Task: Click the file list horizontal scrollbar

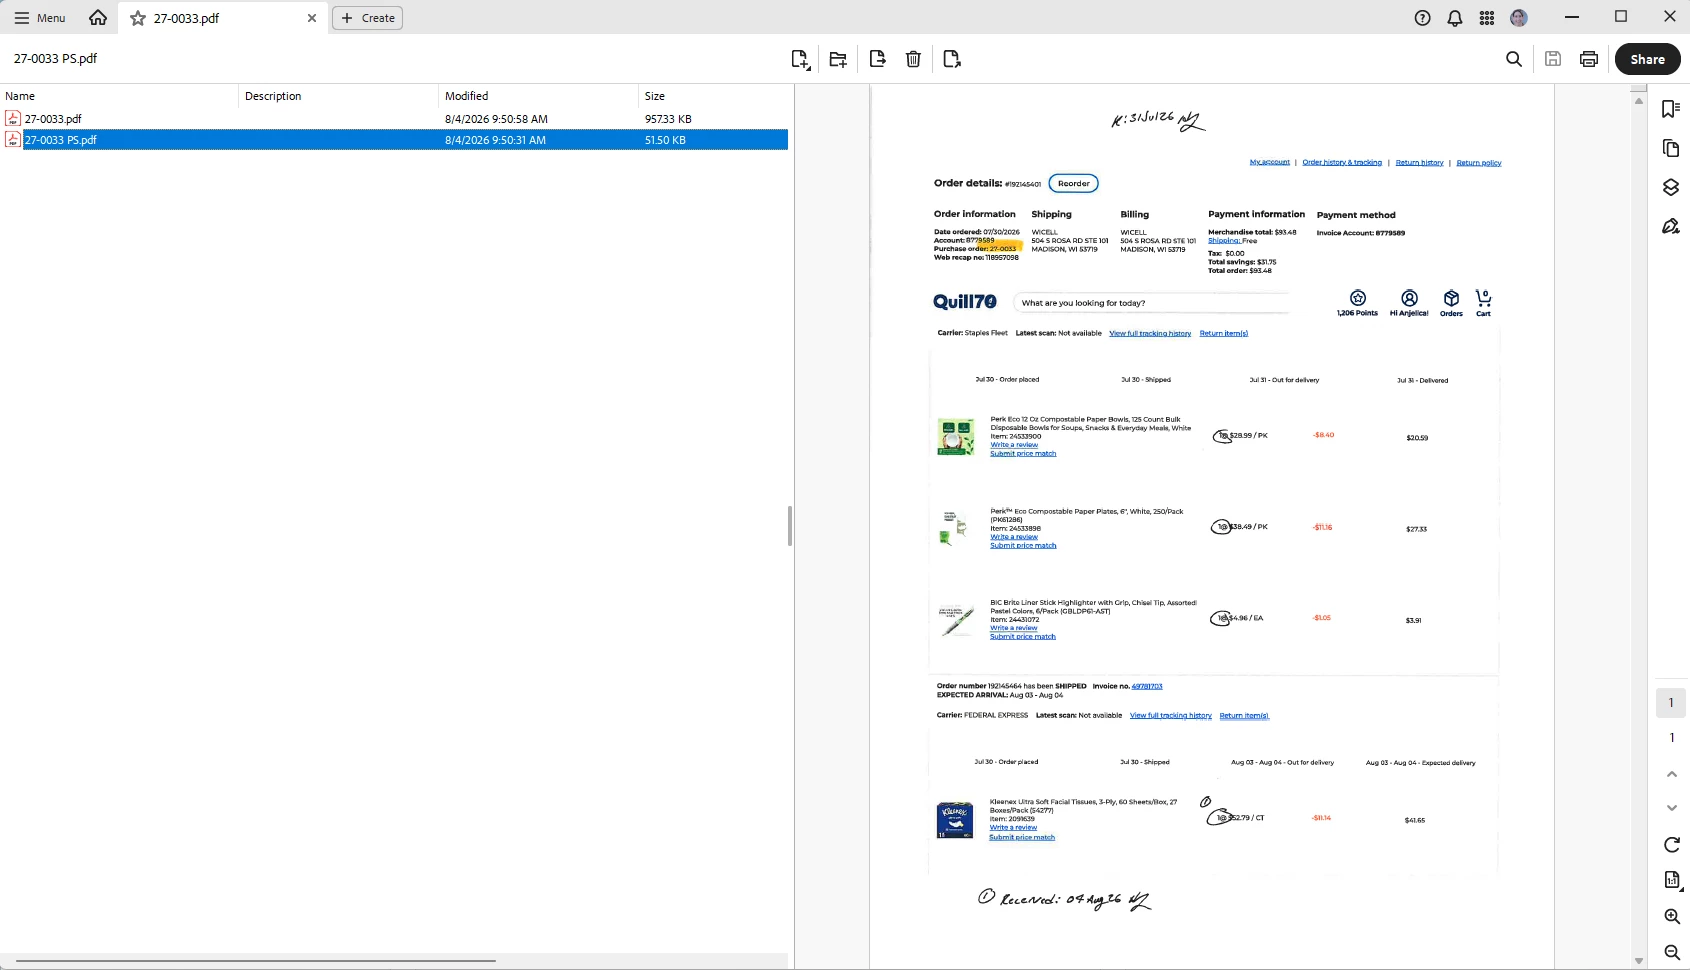Action: [256, 961]
